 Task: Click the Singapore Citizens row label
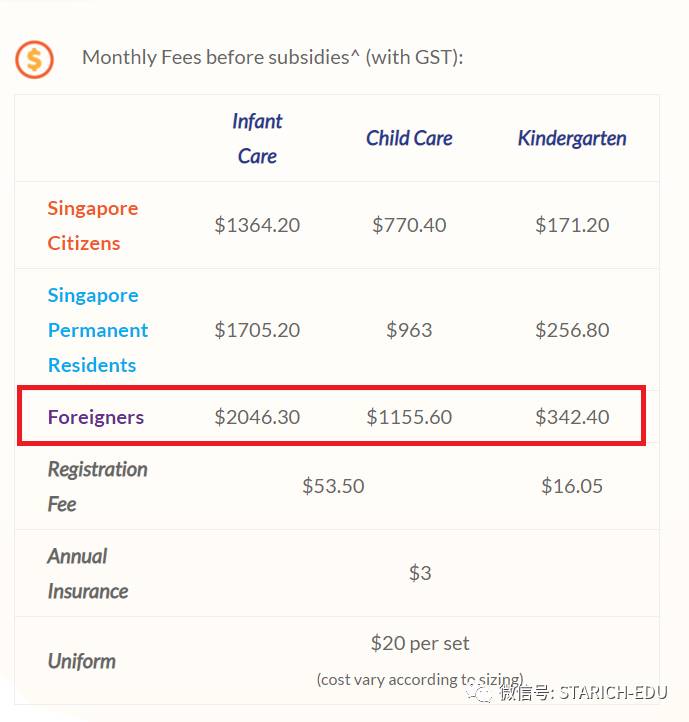[x=92, y=225]
